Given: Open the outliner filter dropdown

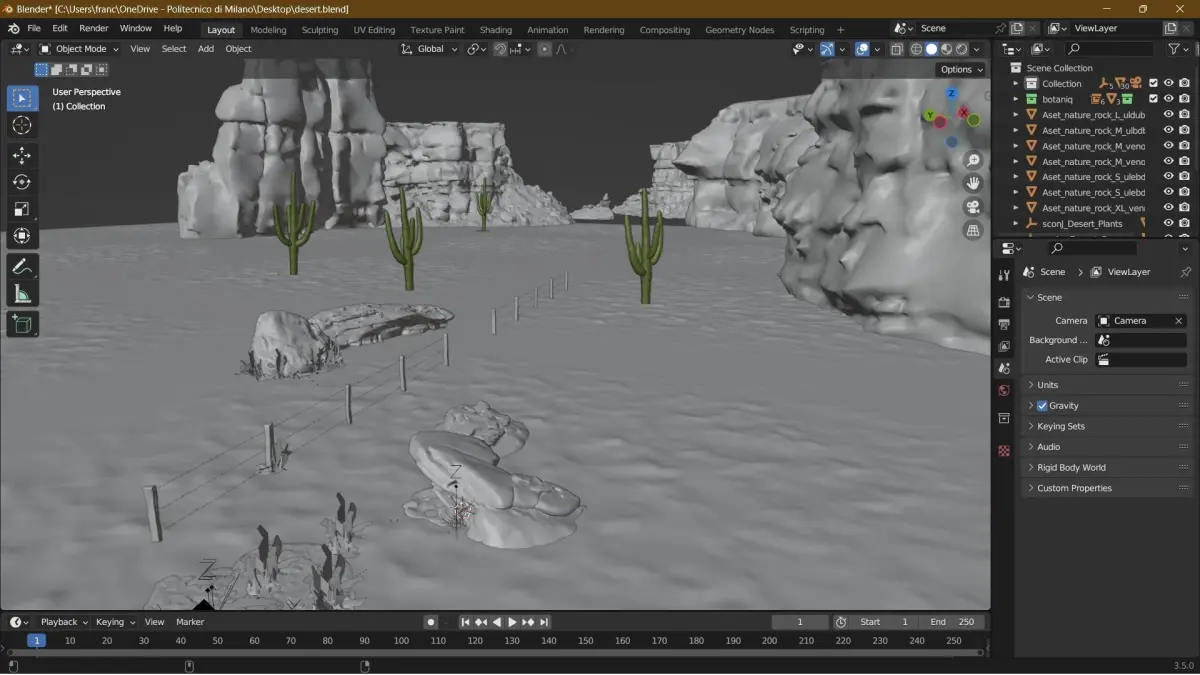Looking at the screenshot, I should 1178,49.
